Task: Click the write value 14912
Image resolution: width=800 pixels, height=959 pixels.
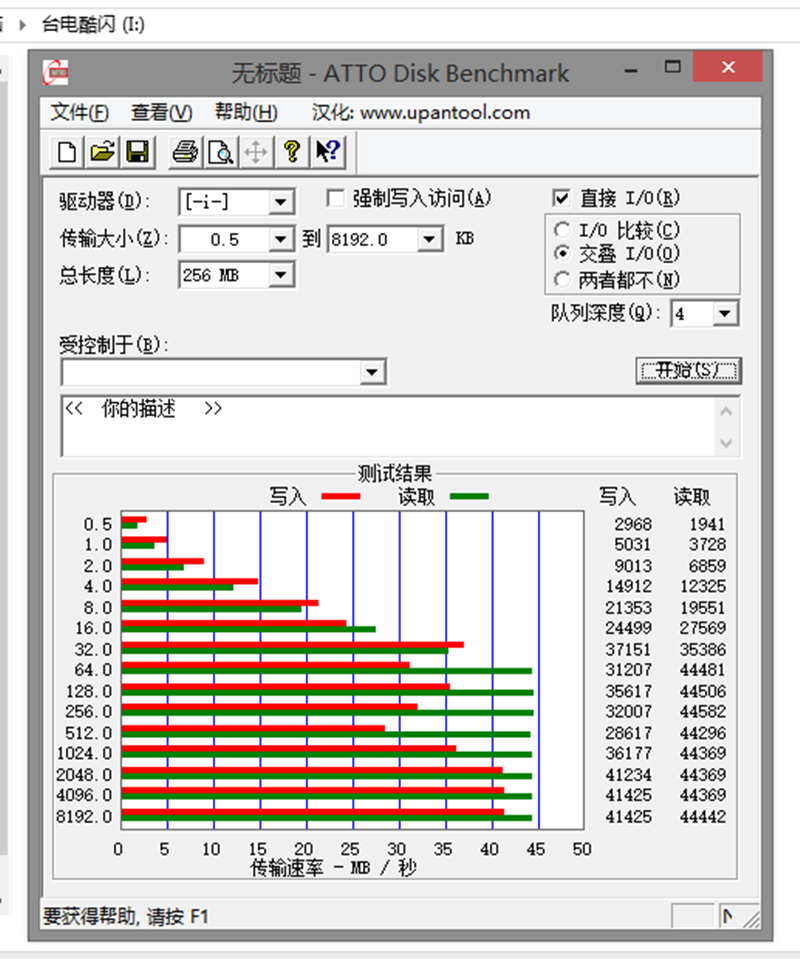Action: pos(629,586)
